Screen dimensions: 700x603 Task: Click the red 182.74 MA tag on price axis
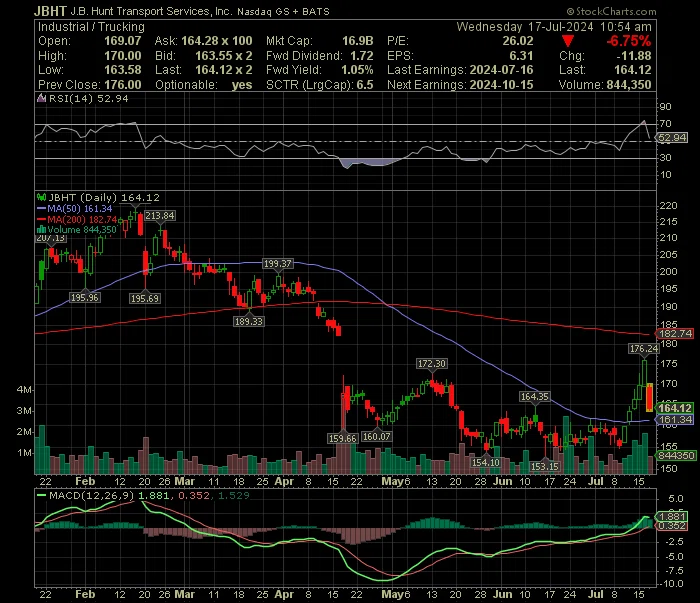point(674,333)
